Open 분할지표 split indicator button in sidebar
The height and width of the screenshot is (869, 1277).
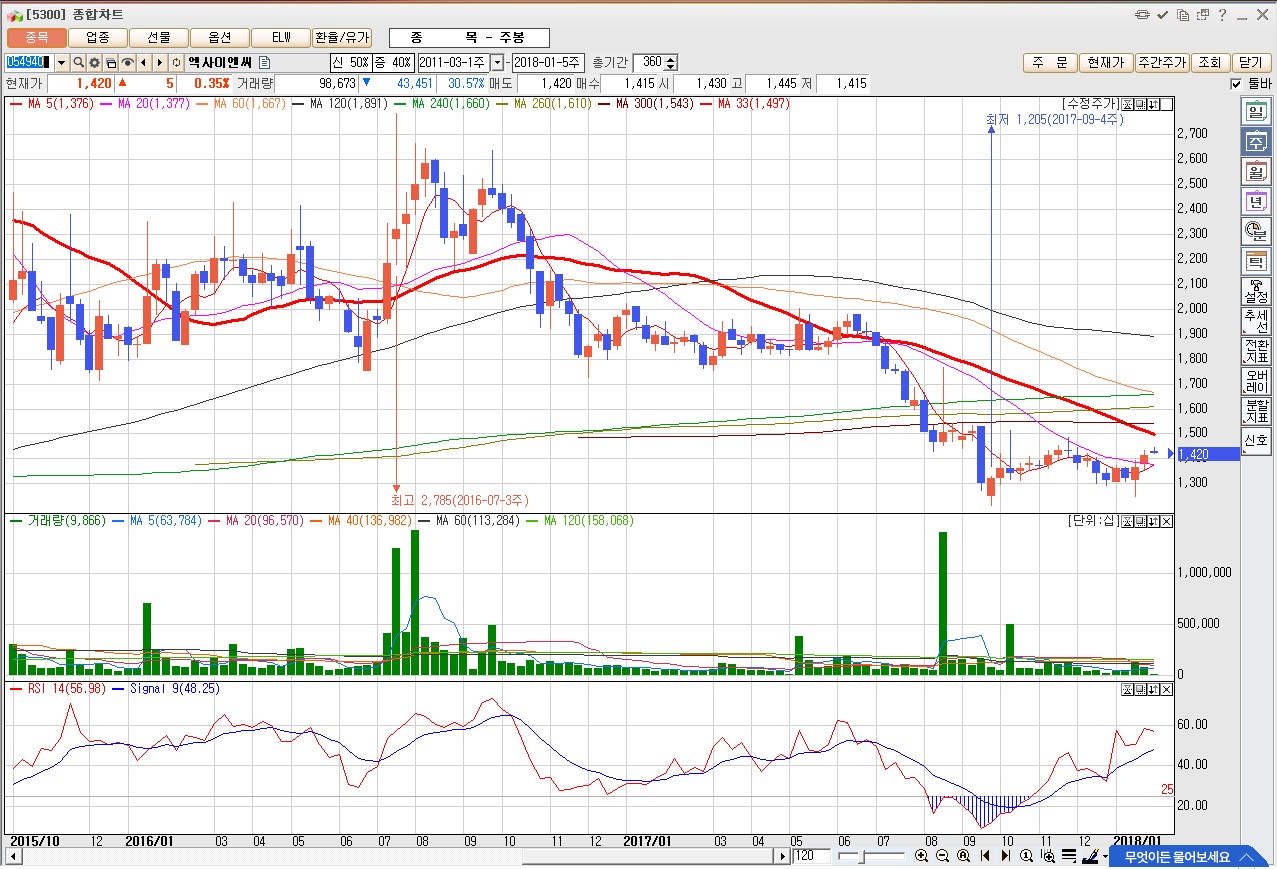[x=1255, y=411]
